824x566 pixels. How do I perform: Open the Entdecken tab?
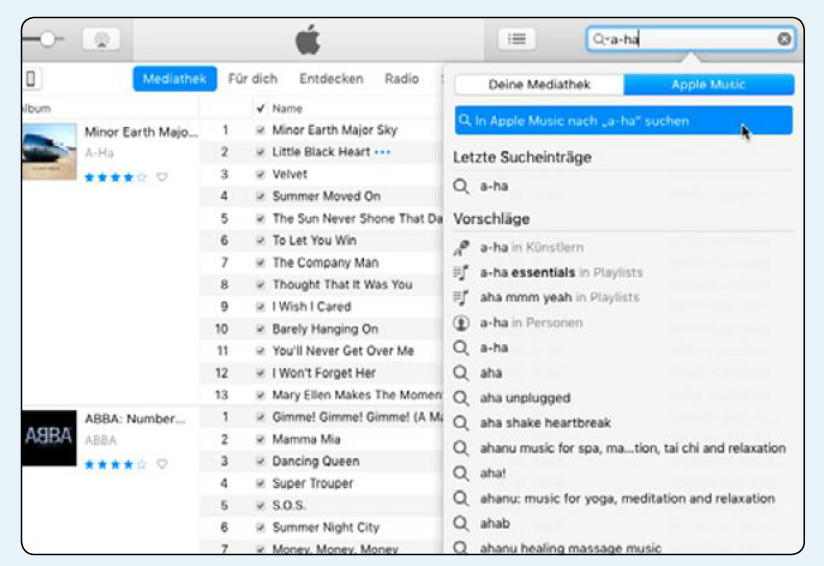[x=331, y=79]
